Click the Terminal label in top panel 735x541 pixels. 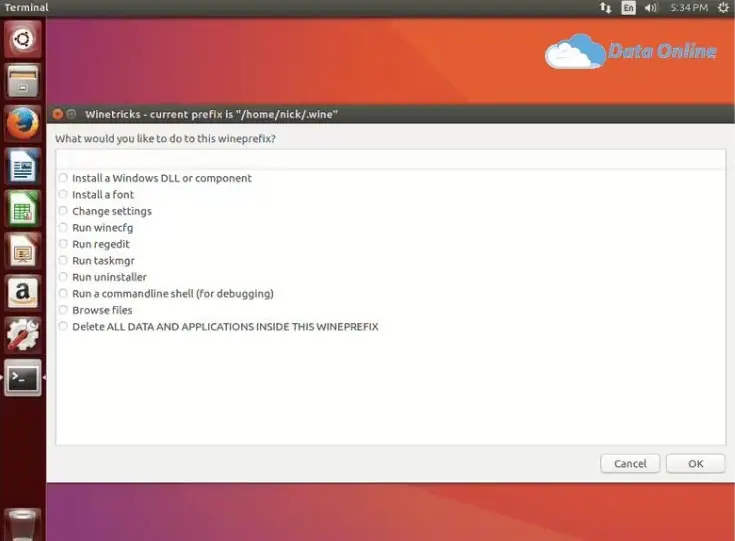point(26,8)
